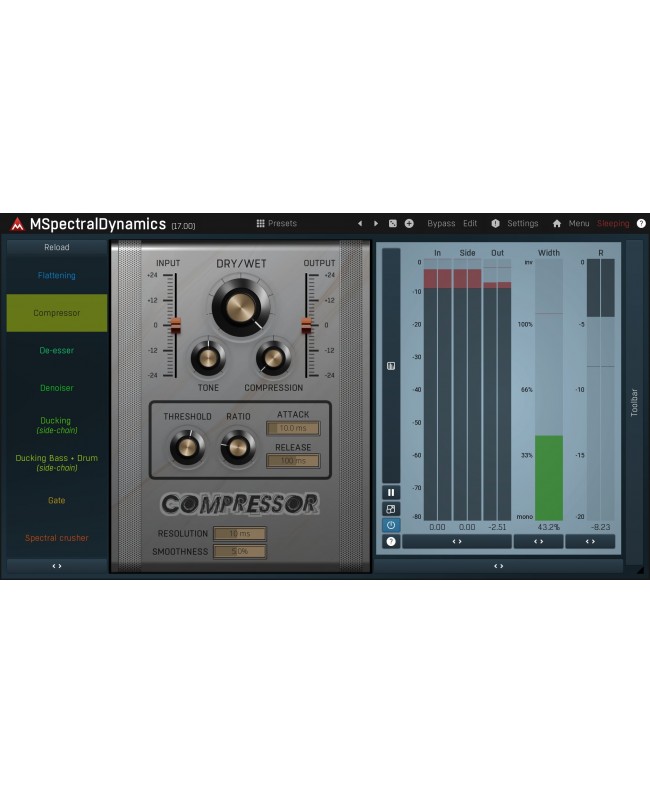The height and width of the screenshot is (794, 650).
Task: Click the OUTPUT gain slider handle
Action: [306, 325]
